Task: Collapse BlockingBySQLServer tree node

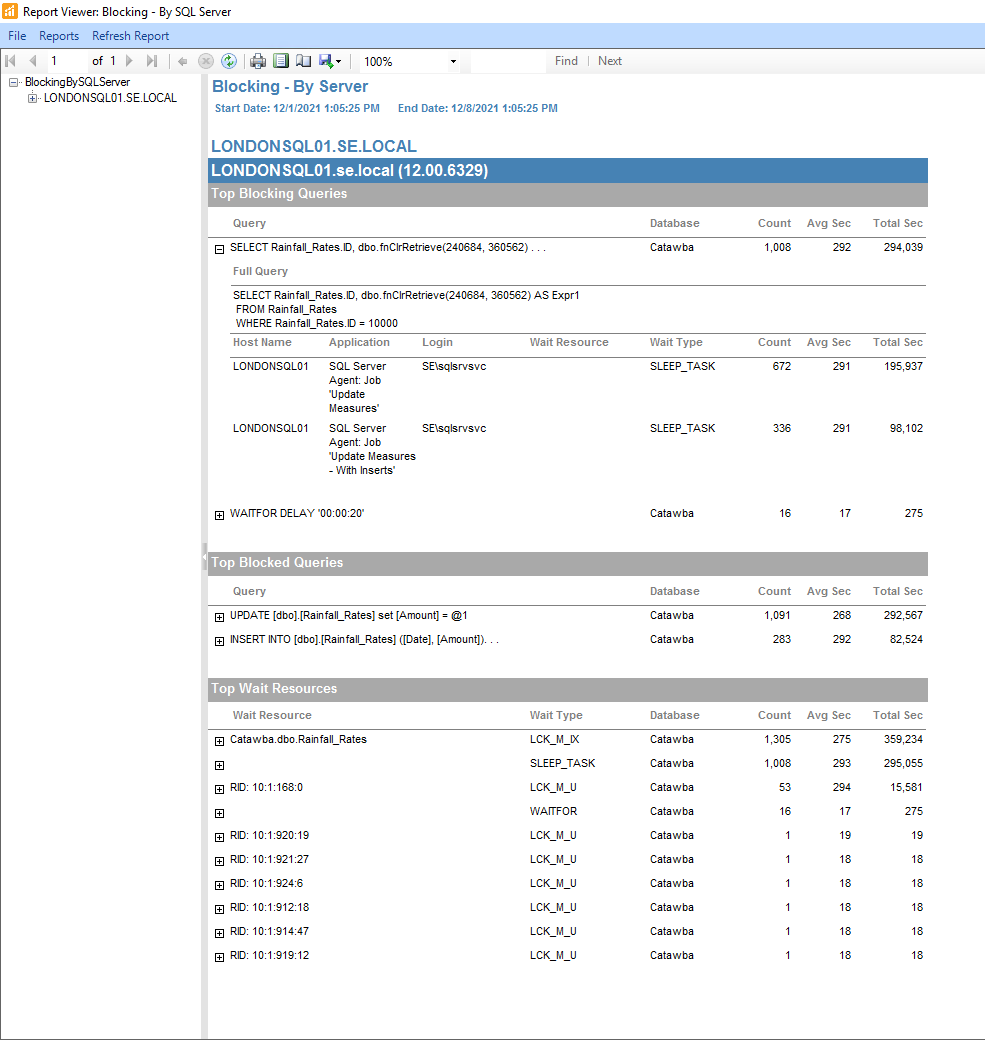Action: click(13, 82)
